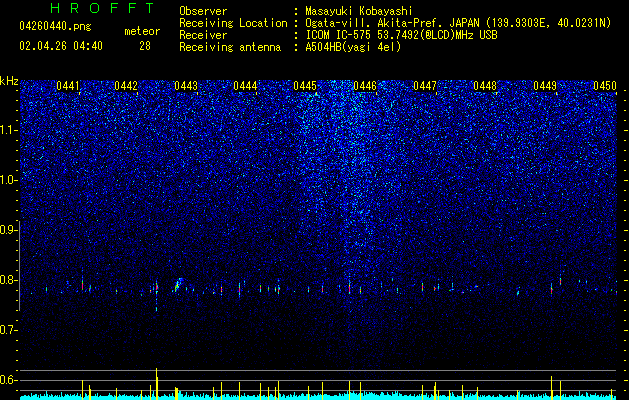Click the tallest yellow signal spike near 0442
This screenshot has width=629, height=400.
coord(156,384)
